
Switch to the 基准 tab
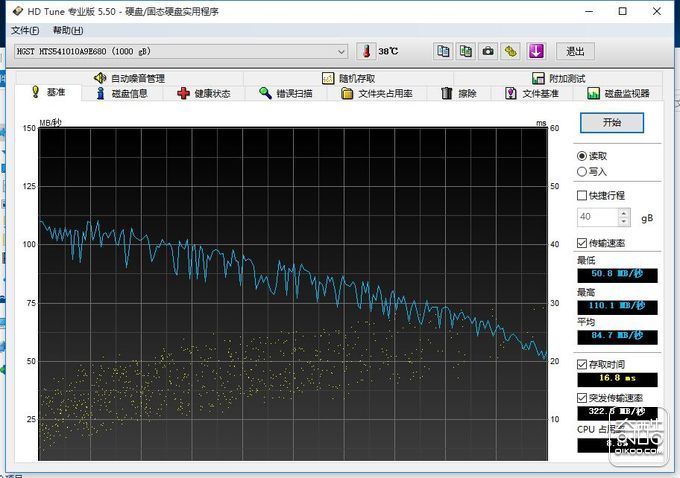click(x=48, y=92)
